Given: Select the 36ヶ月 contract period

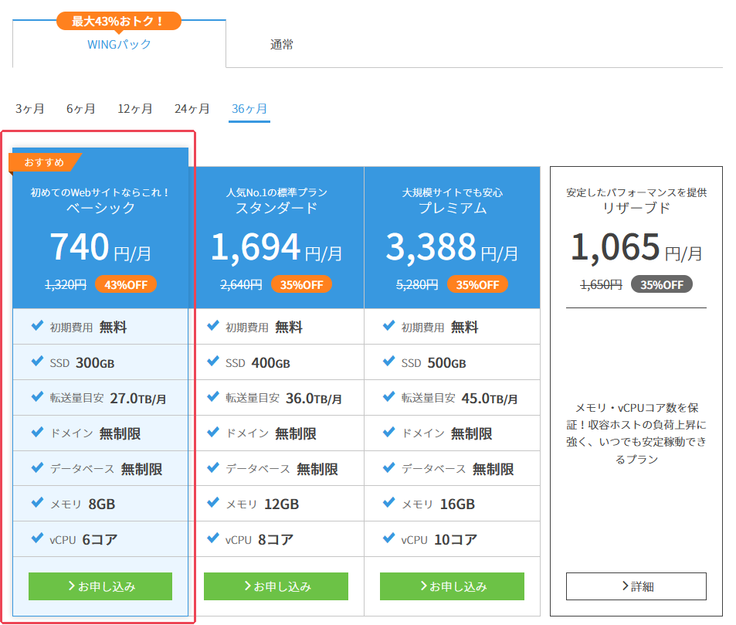Looking at the screenshot, I should pos(249,108).
